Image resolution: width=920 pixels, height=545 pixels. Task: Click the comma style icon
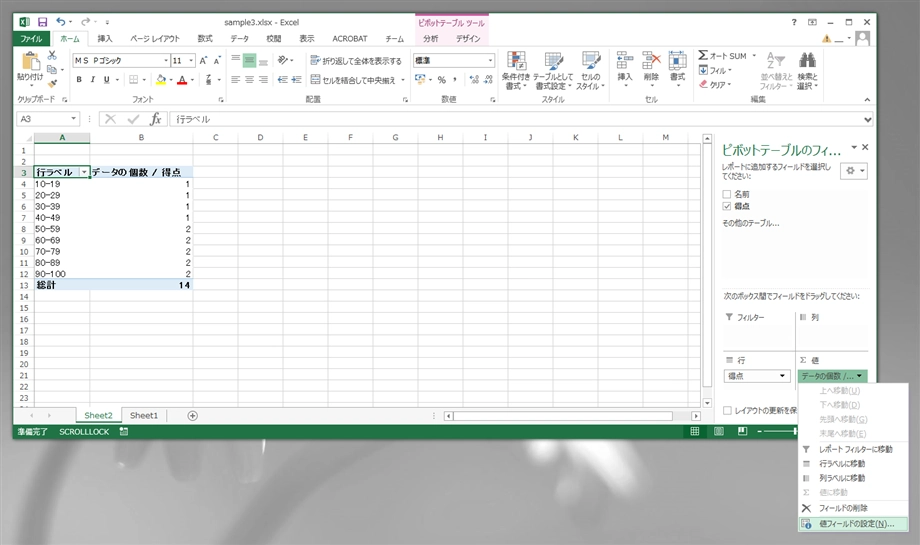point(455,80)
